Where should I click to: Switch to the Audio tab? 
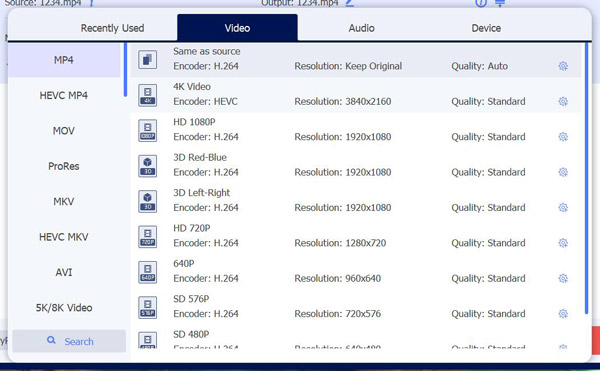coord(361,28)
